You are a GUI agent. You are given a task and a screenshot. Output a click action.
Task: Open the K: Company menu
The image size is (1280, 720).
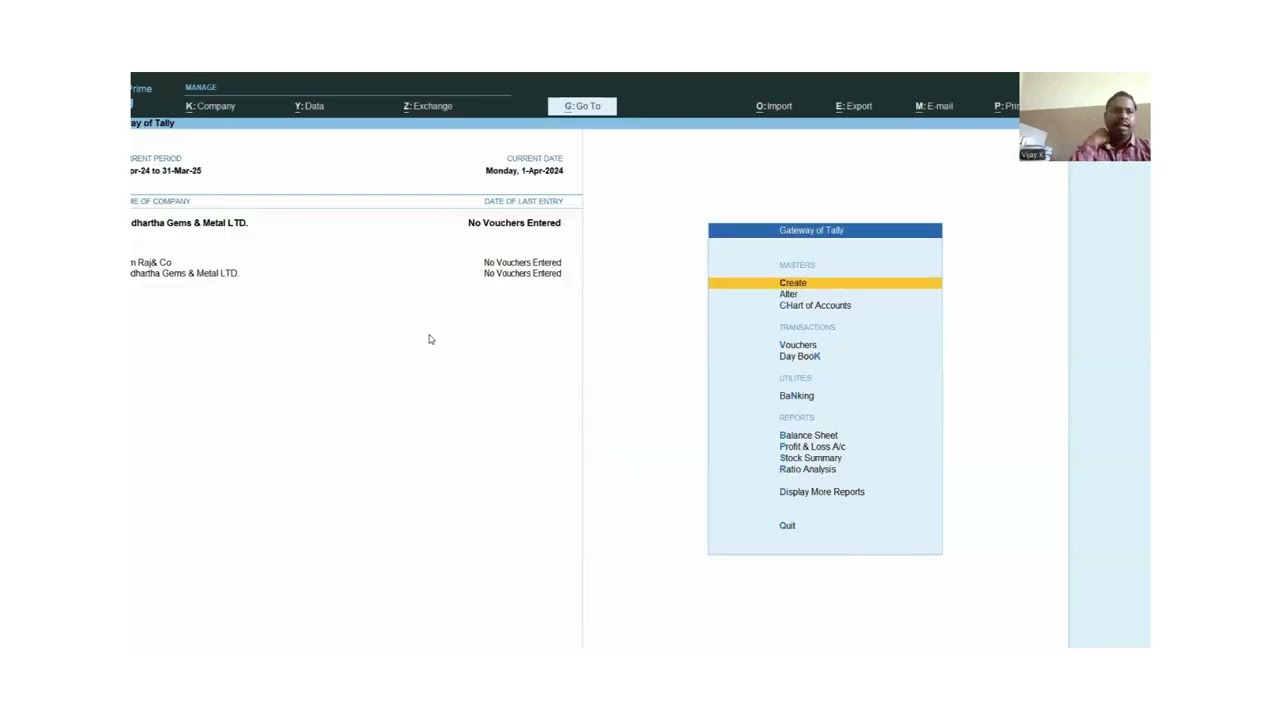210,106
